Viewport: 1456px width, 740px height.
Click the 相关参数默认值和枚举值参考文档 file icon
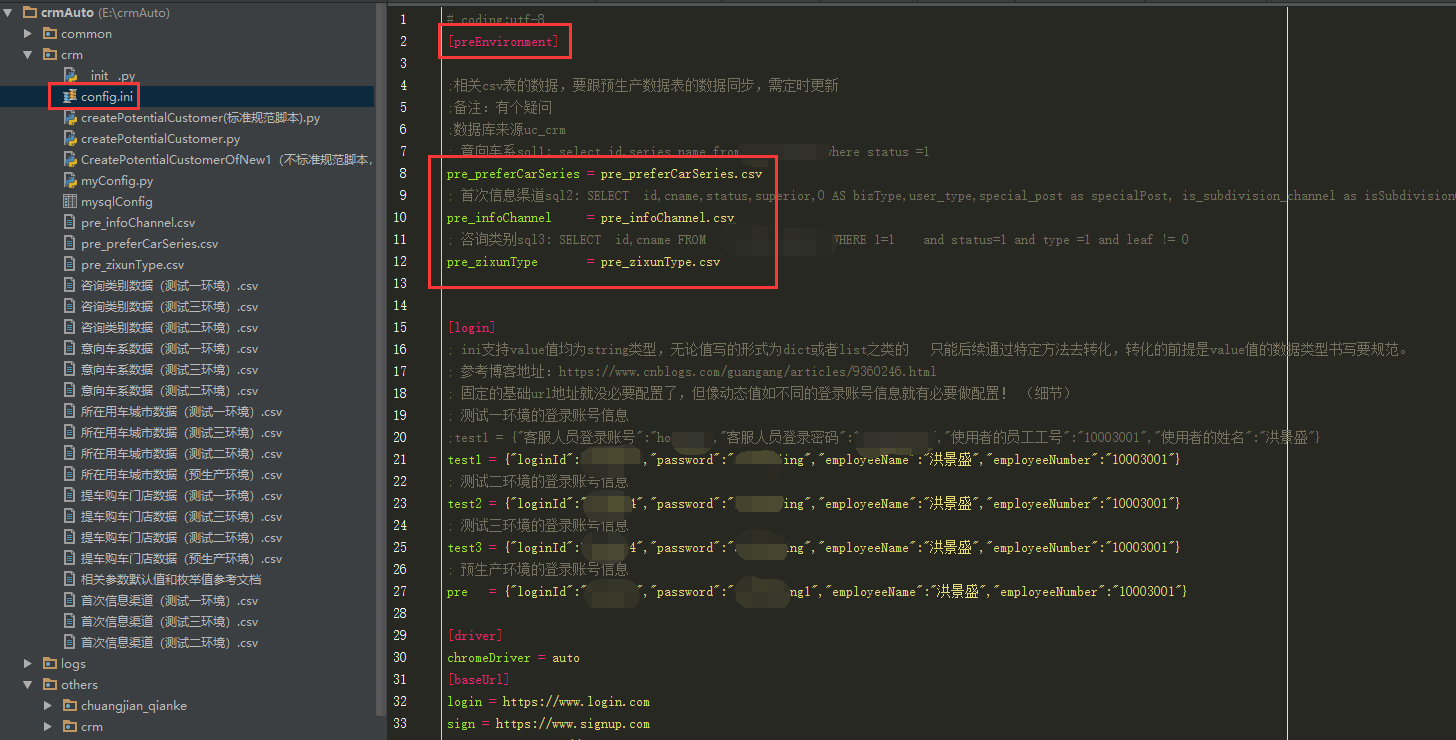(70, 580)
